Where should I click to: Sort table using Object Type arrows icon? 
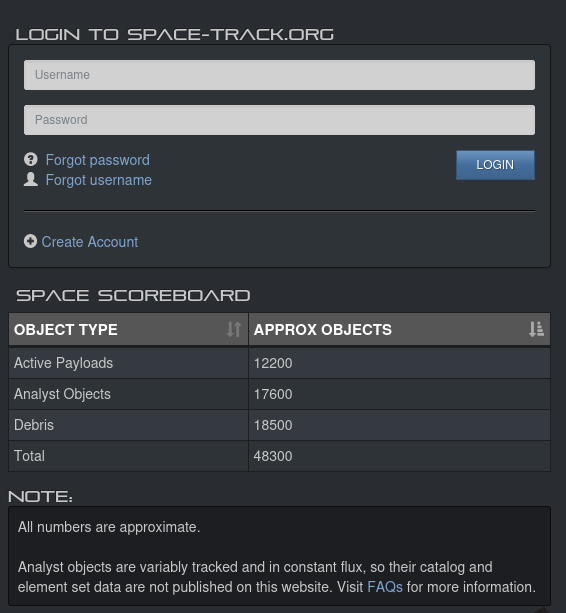click(x=234, y=329)
